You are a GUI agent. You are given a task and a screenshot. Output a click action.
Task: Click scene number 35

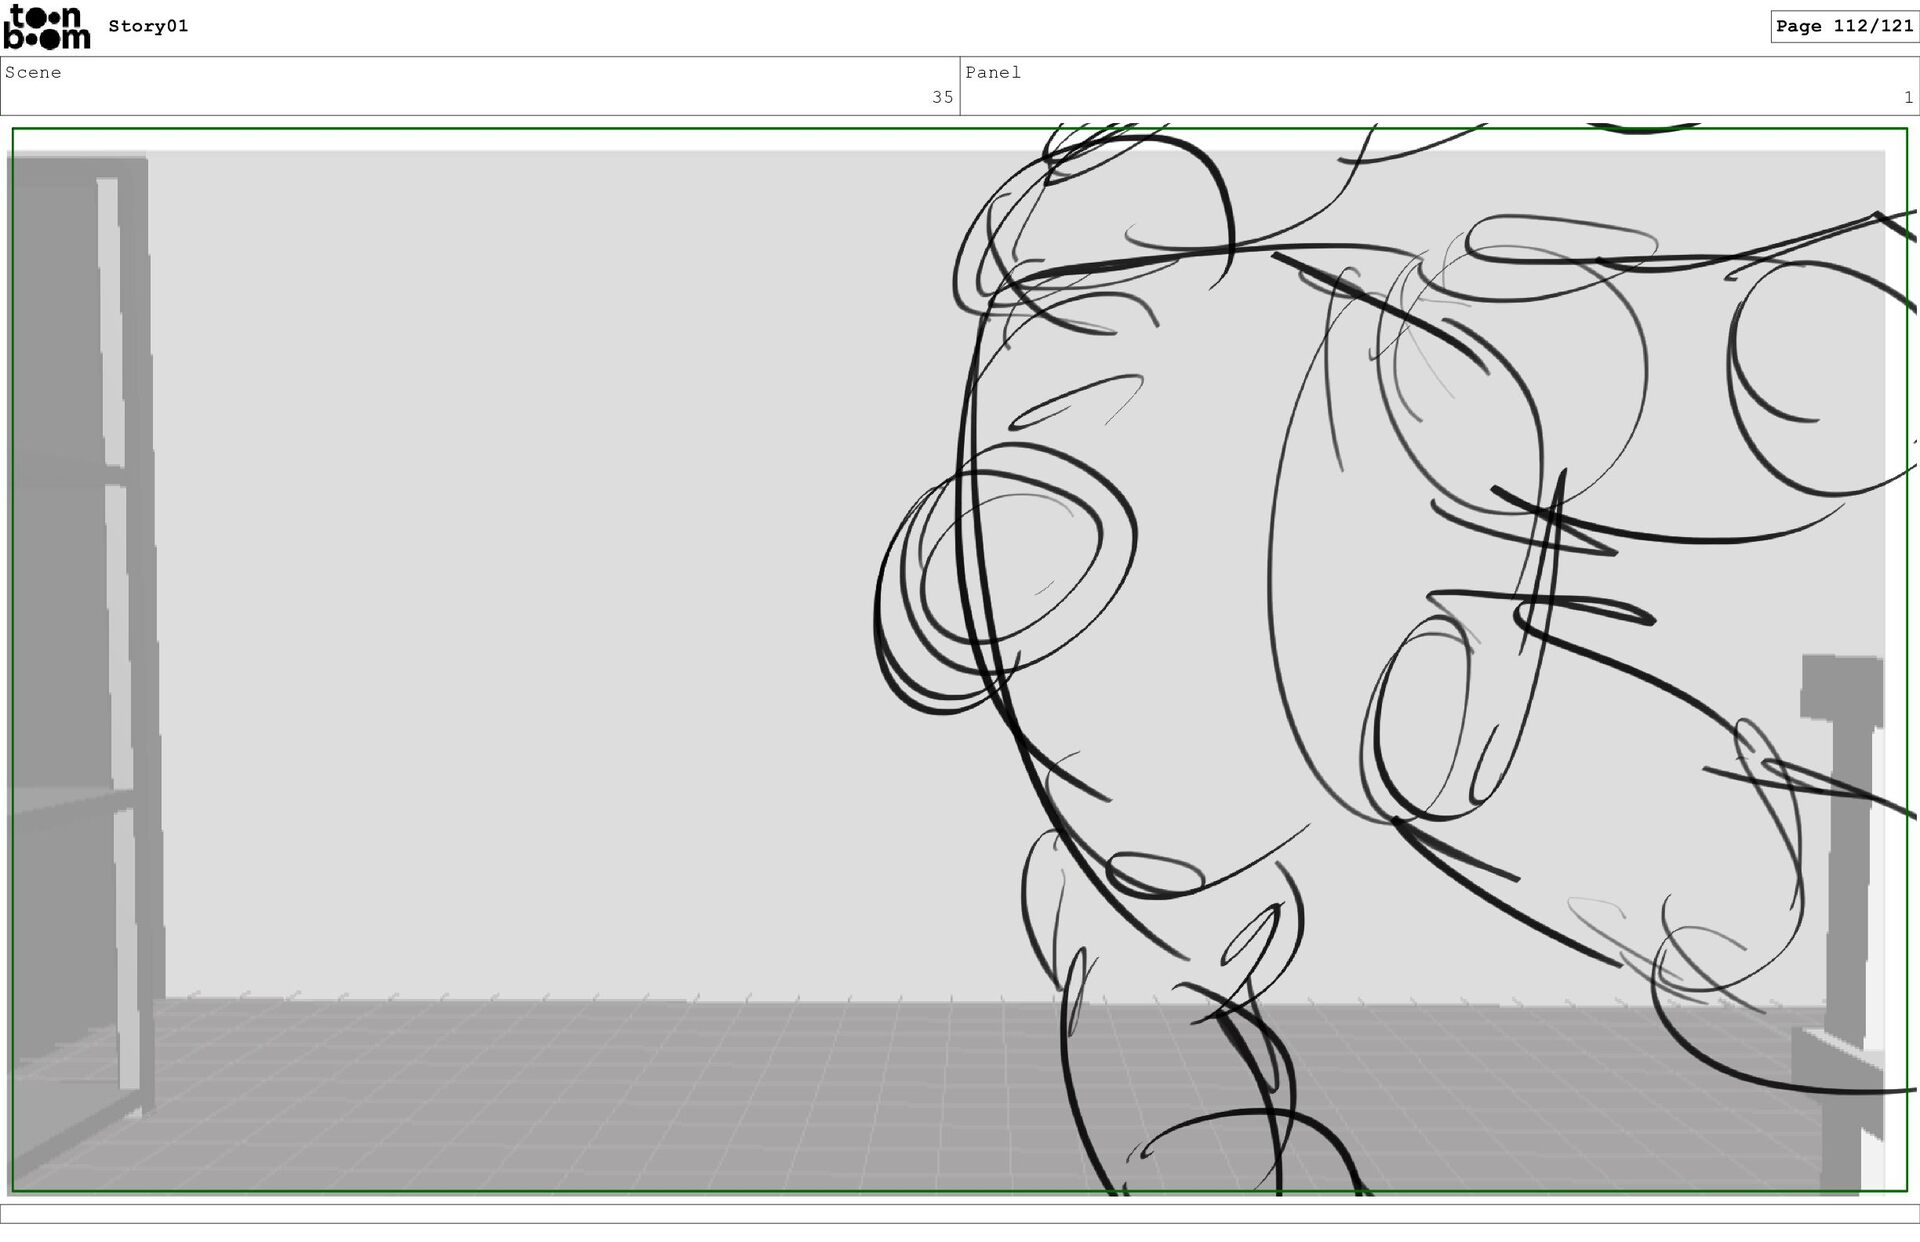[942, 97]
